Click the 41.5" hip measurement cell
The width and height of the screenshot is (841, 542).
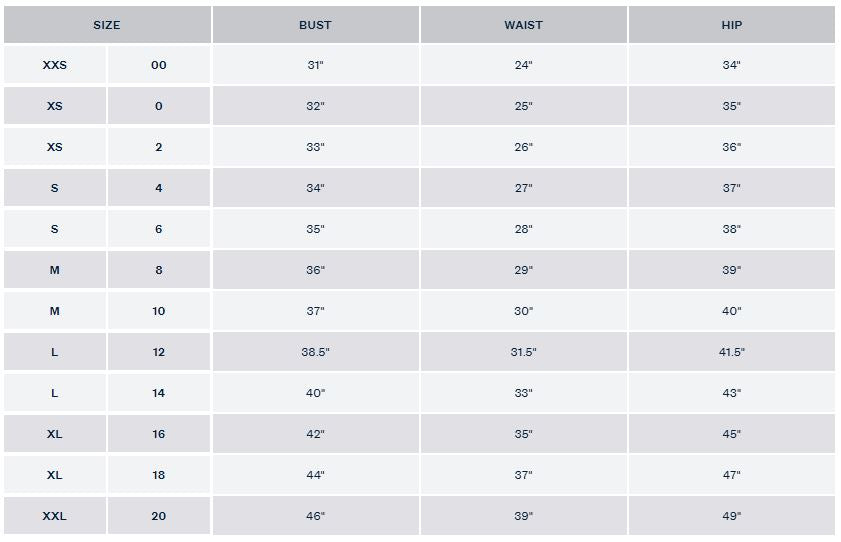(x=732, y=352)
